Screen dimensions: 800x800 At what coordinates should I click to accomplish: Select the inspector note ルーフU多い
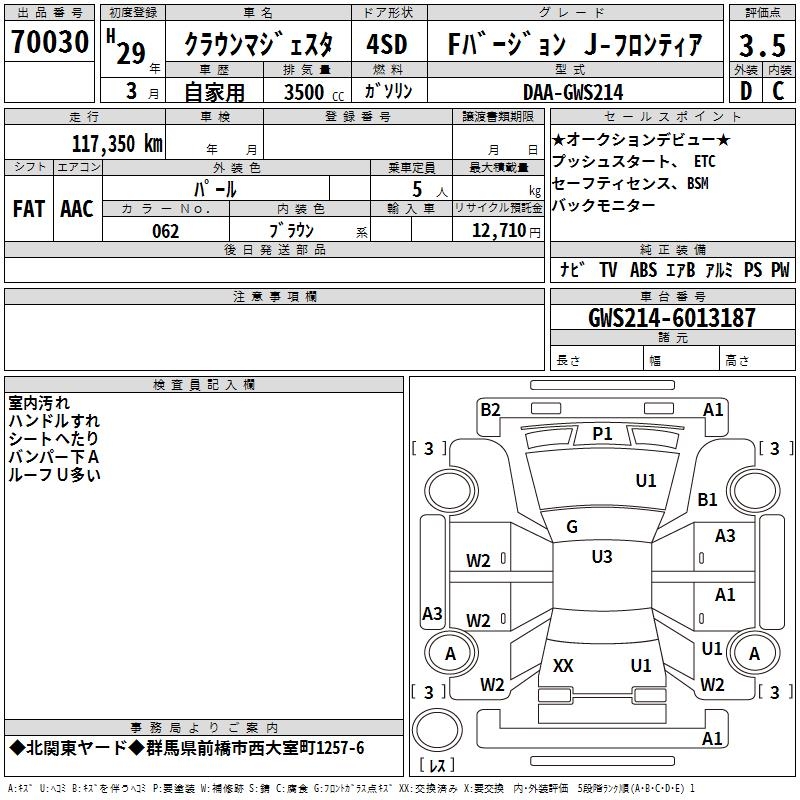(54, 474)
